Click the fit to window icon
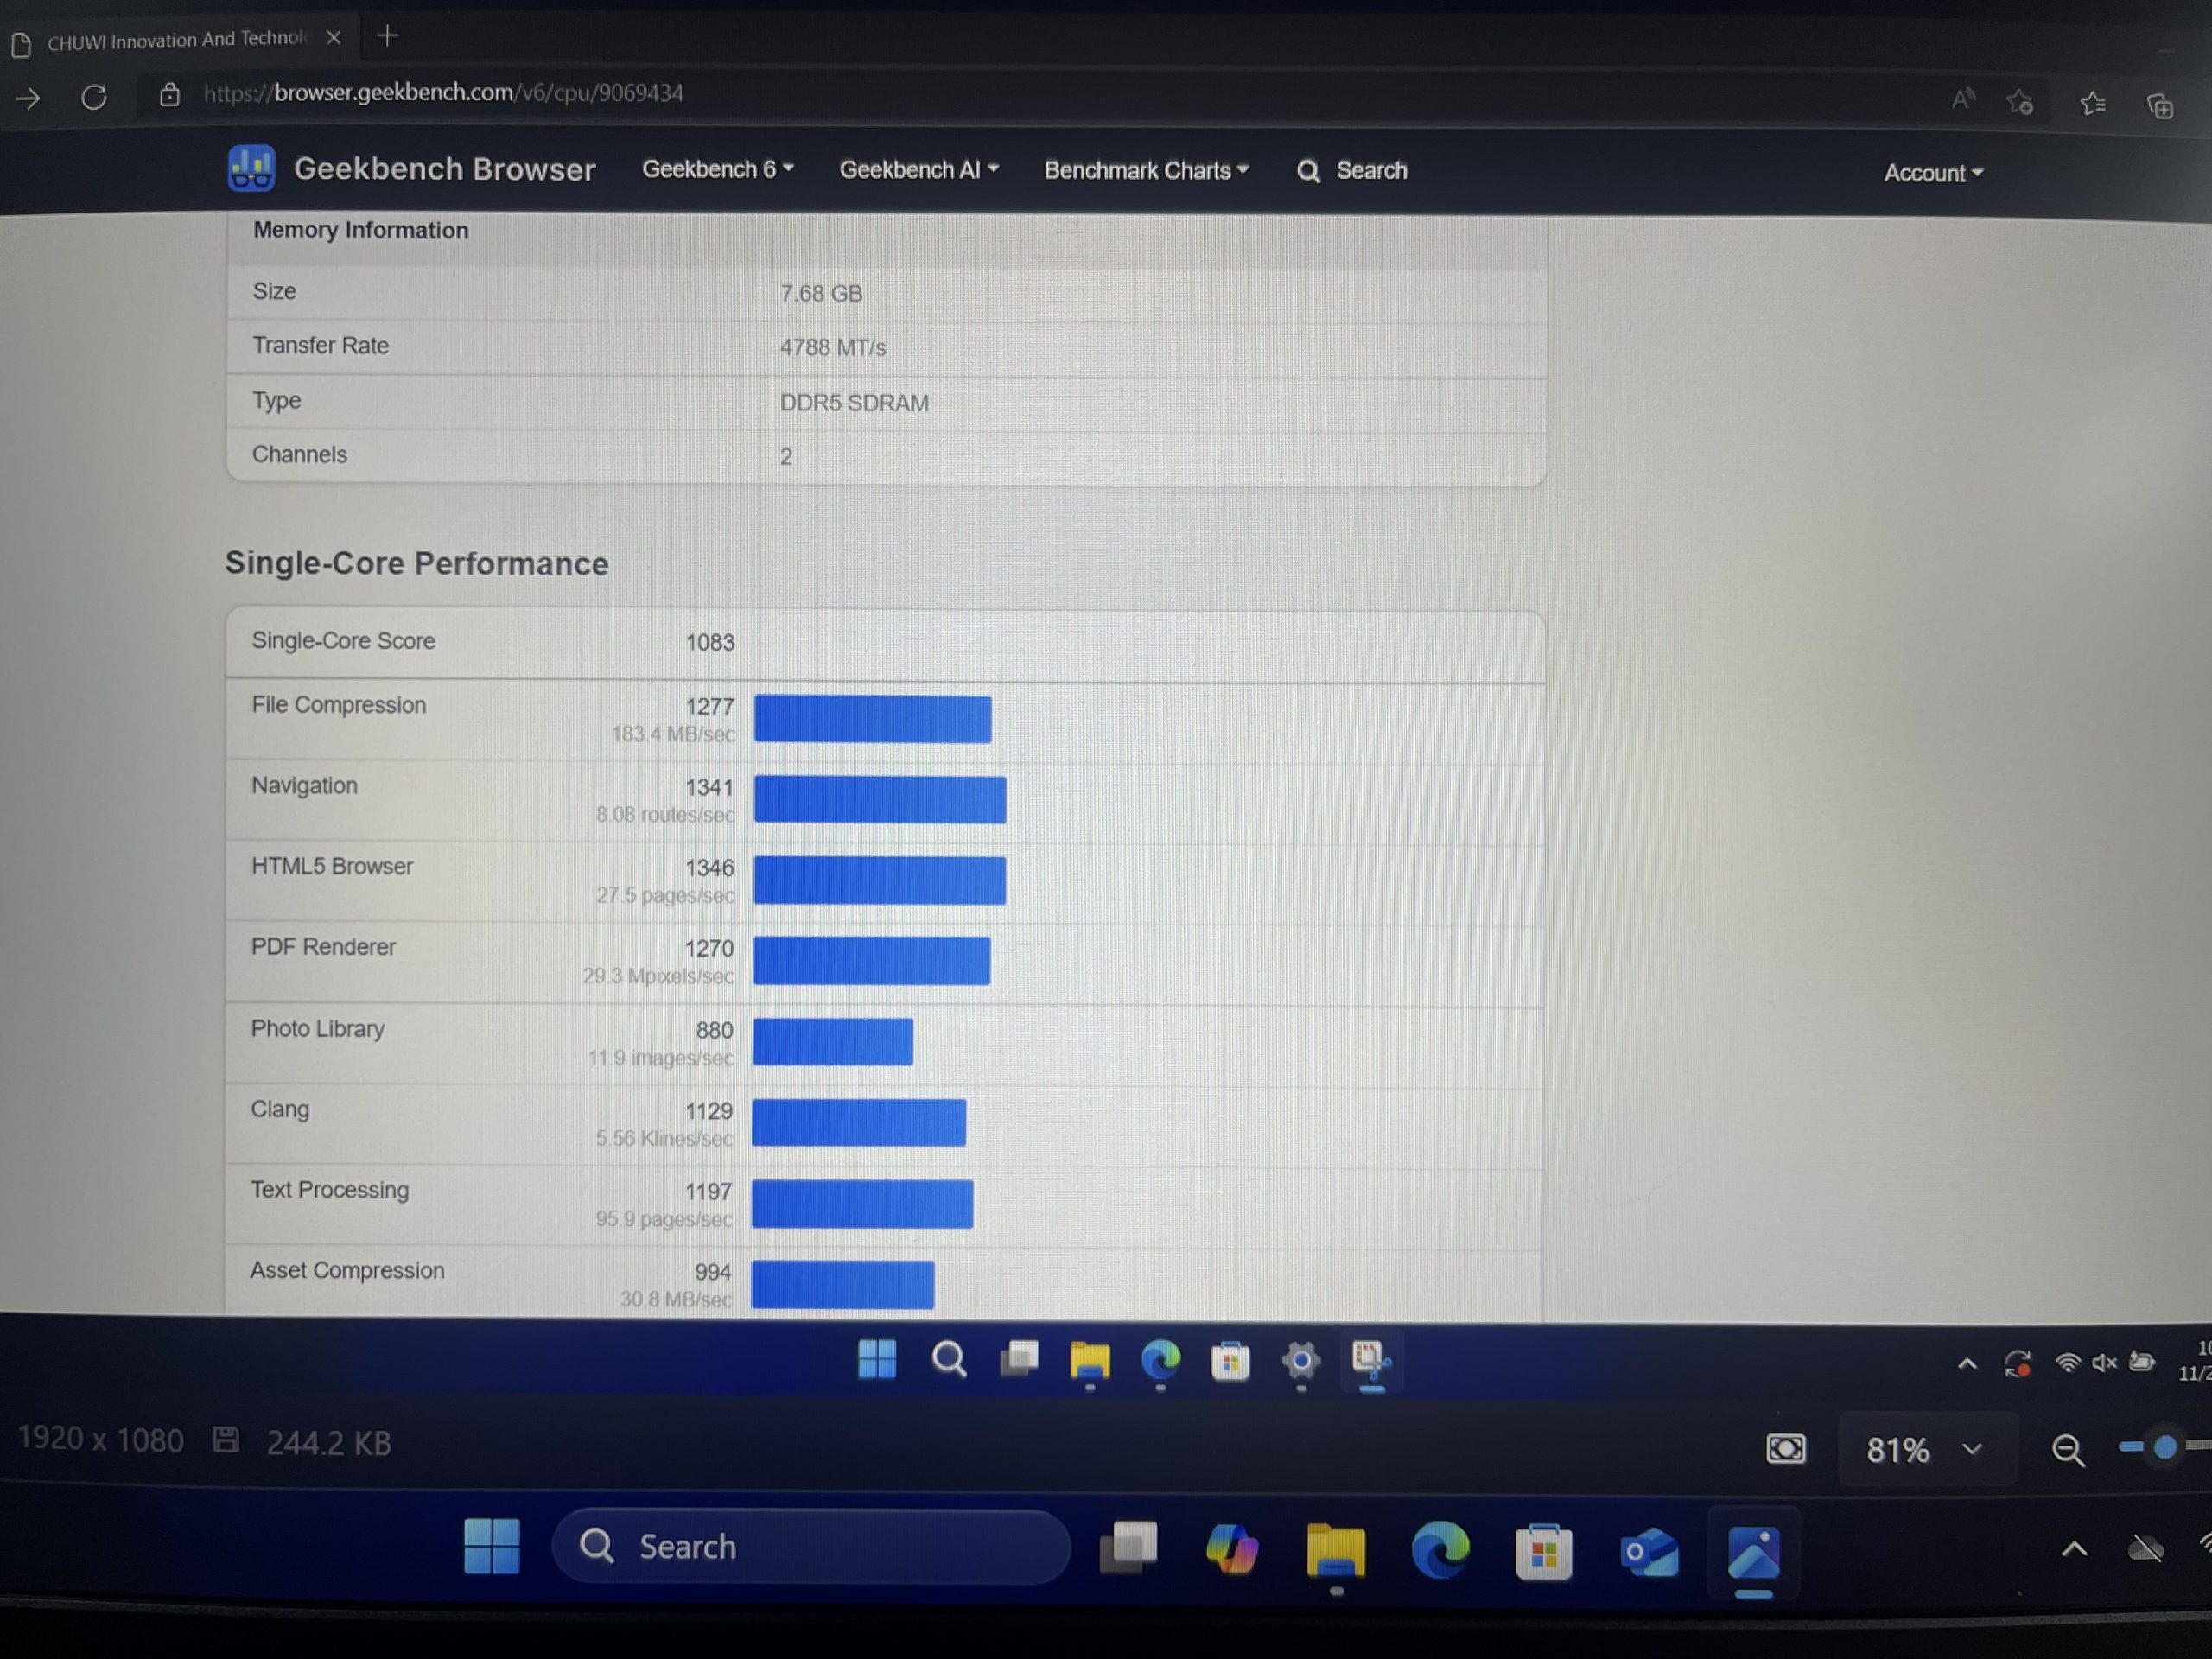Viewport: 2212px width, 1659px height. click(x=1785, y=1448)
